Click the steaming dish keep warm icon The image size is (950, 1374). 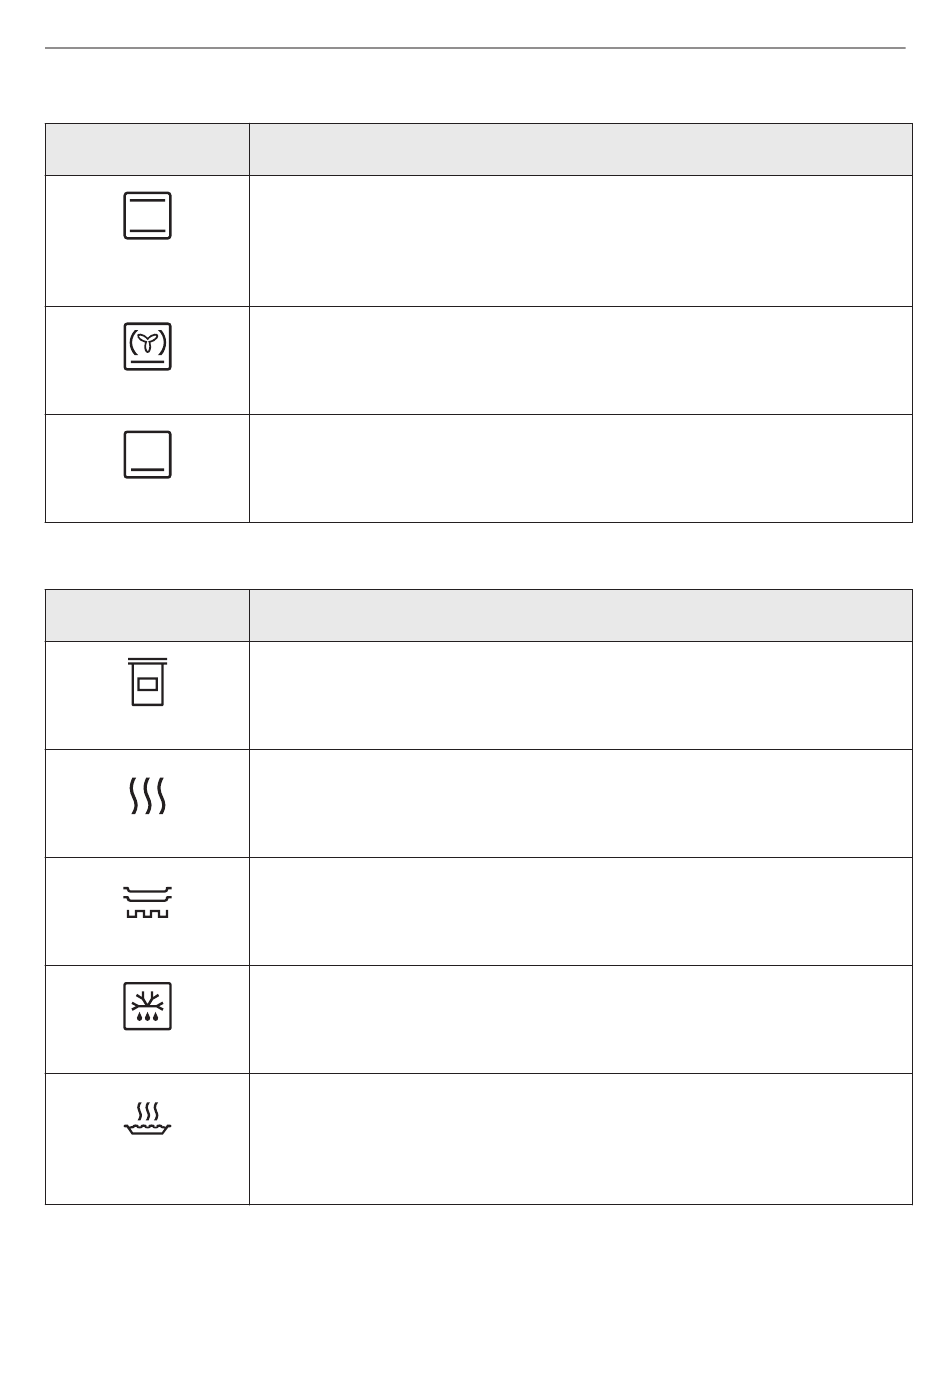(x=147, y=1118)
